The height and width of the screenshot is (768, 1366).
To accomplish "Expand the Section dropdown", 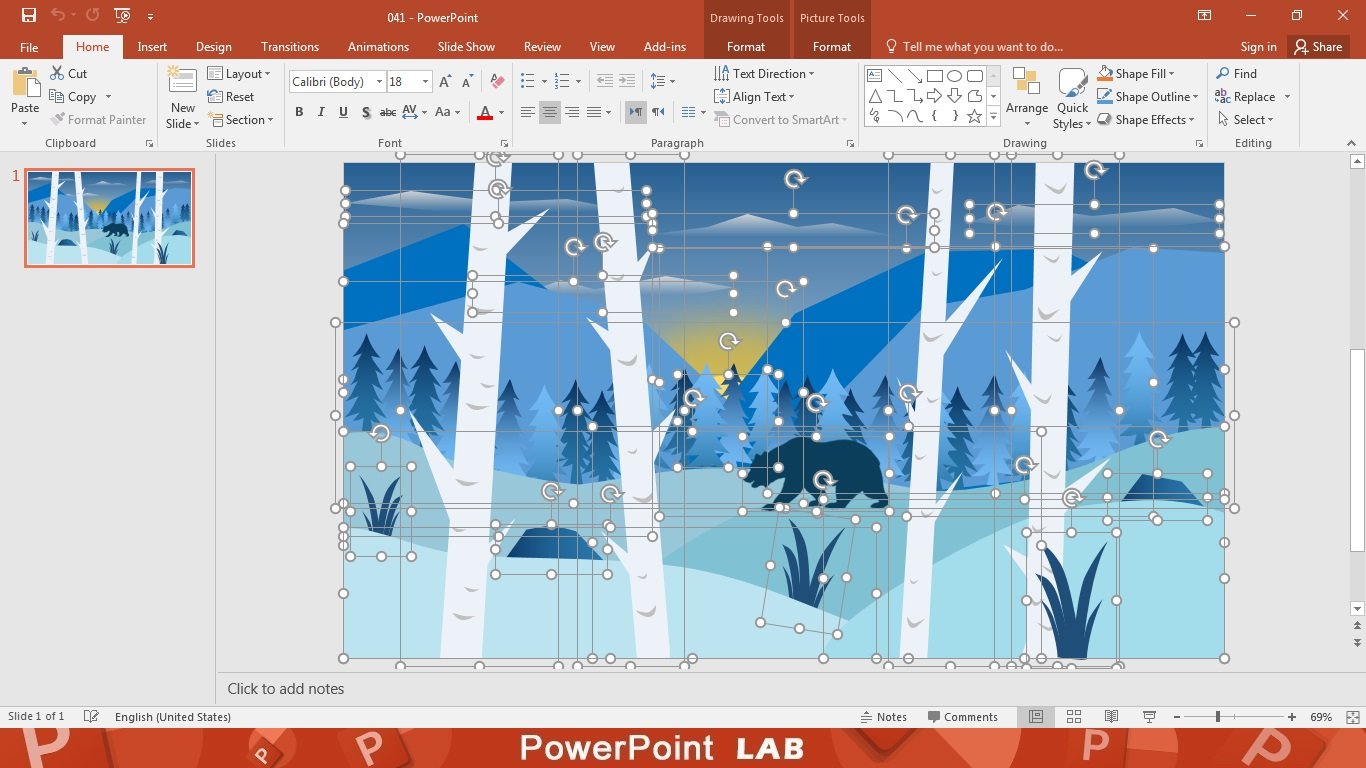I will (241, 120).
